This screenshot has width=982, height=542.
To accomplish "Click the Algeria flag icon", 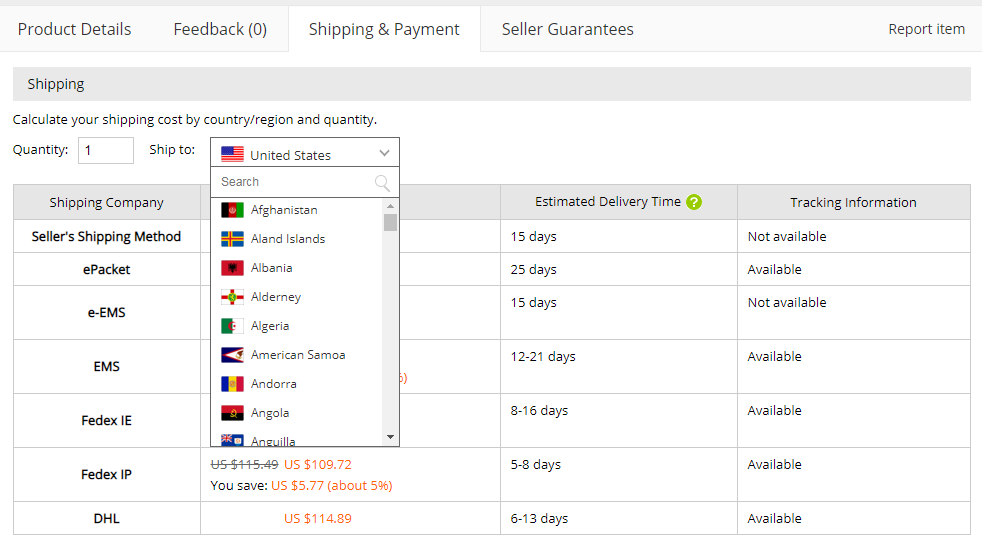I will point(232,326).
